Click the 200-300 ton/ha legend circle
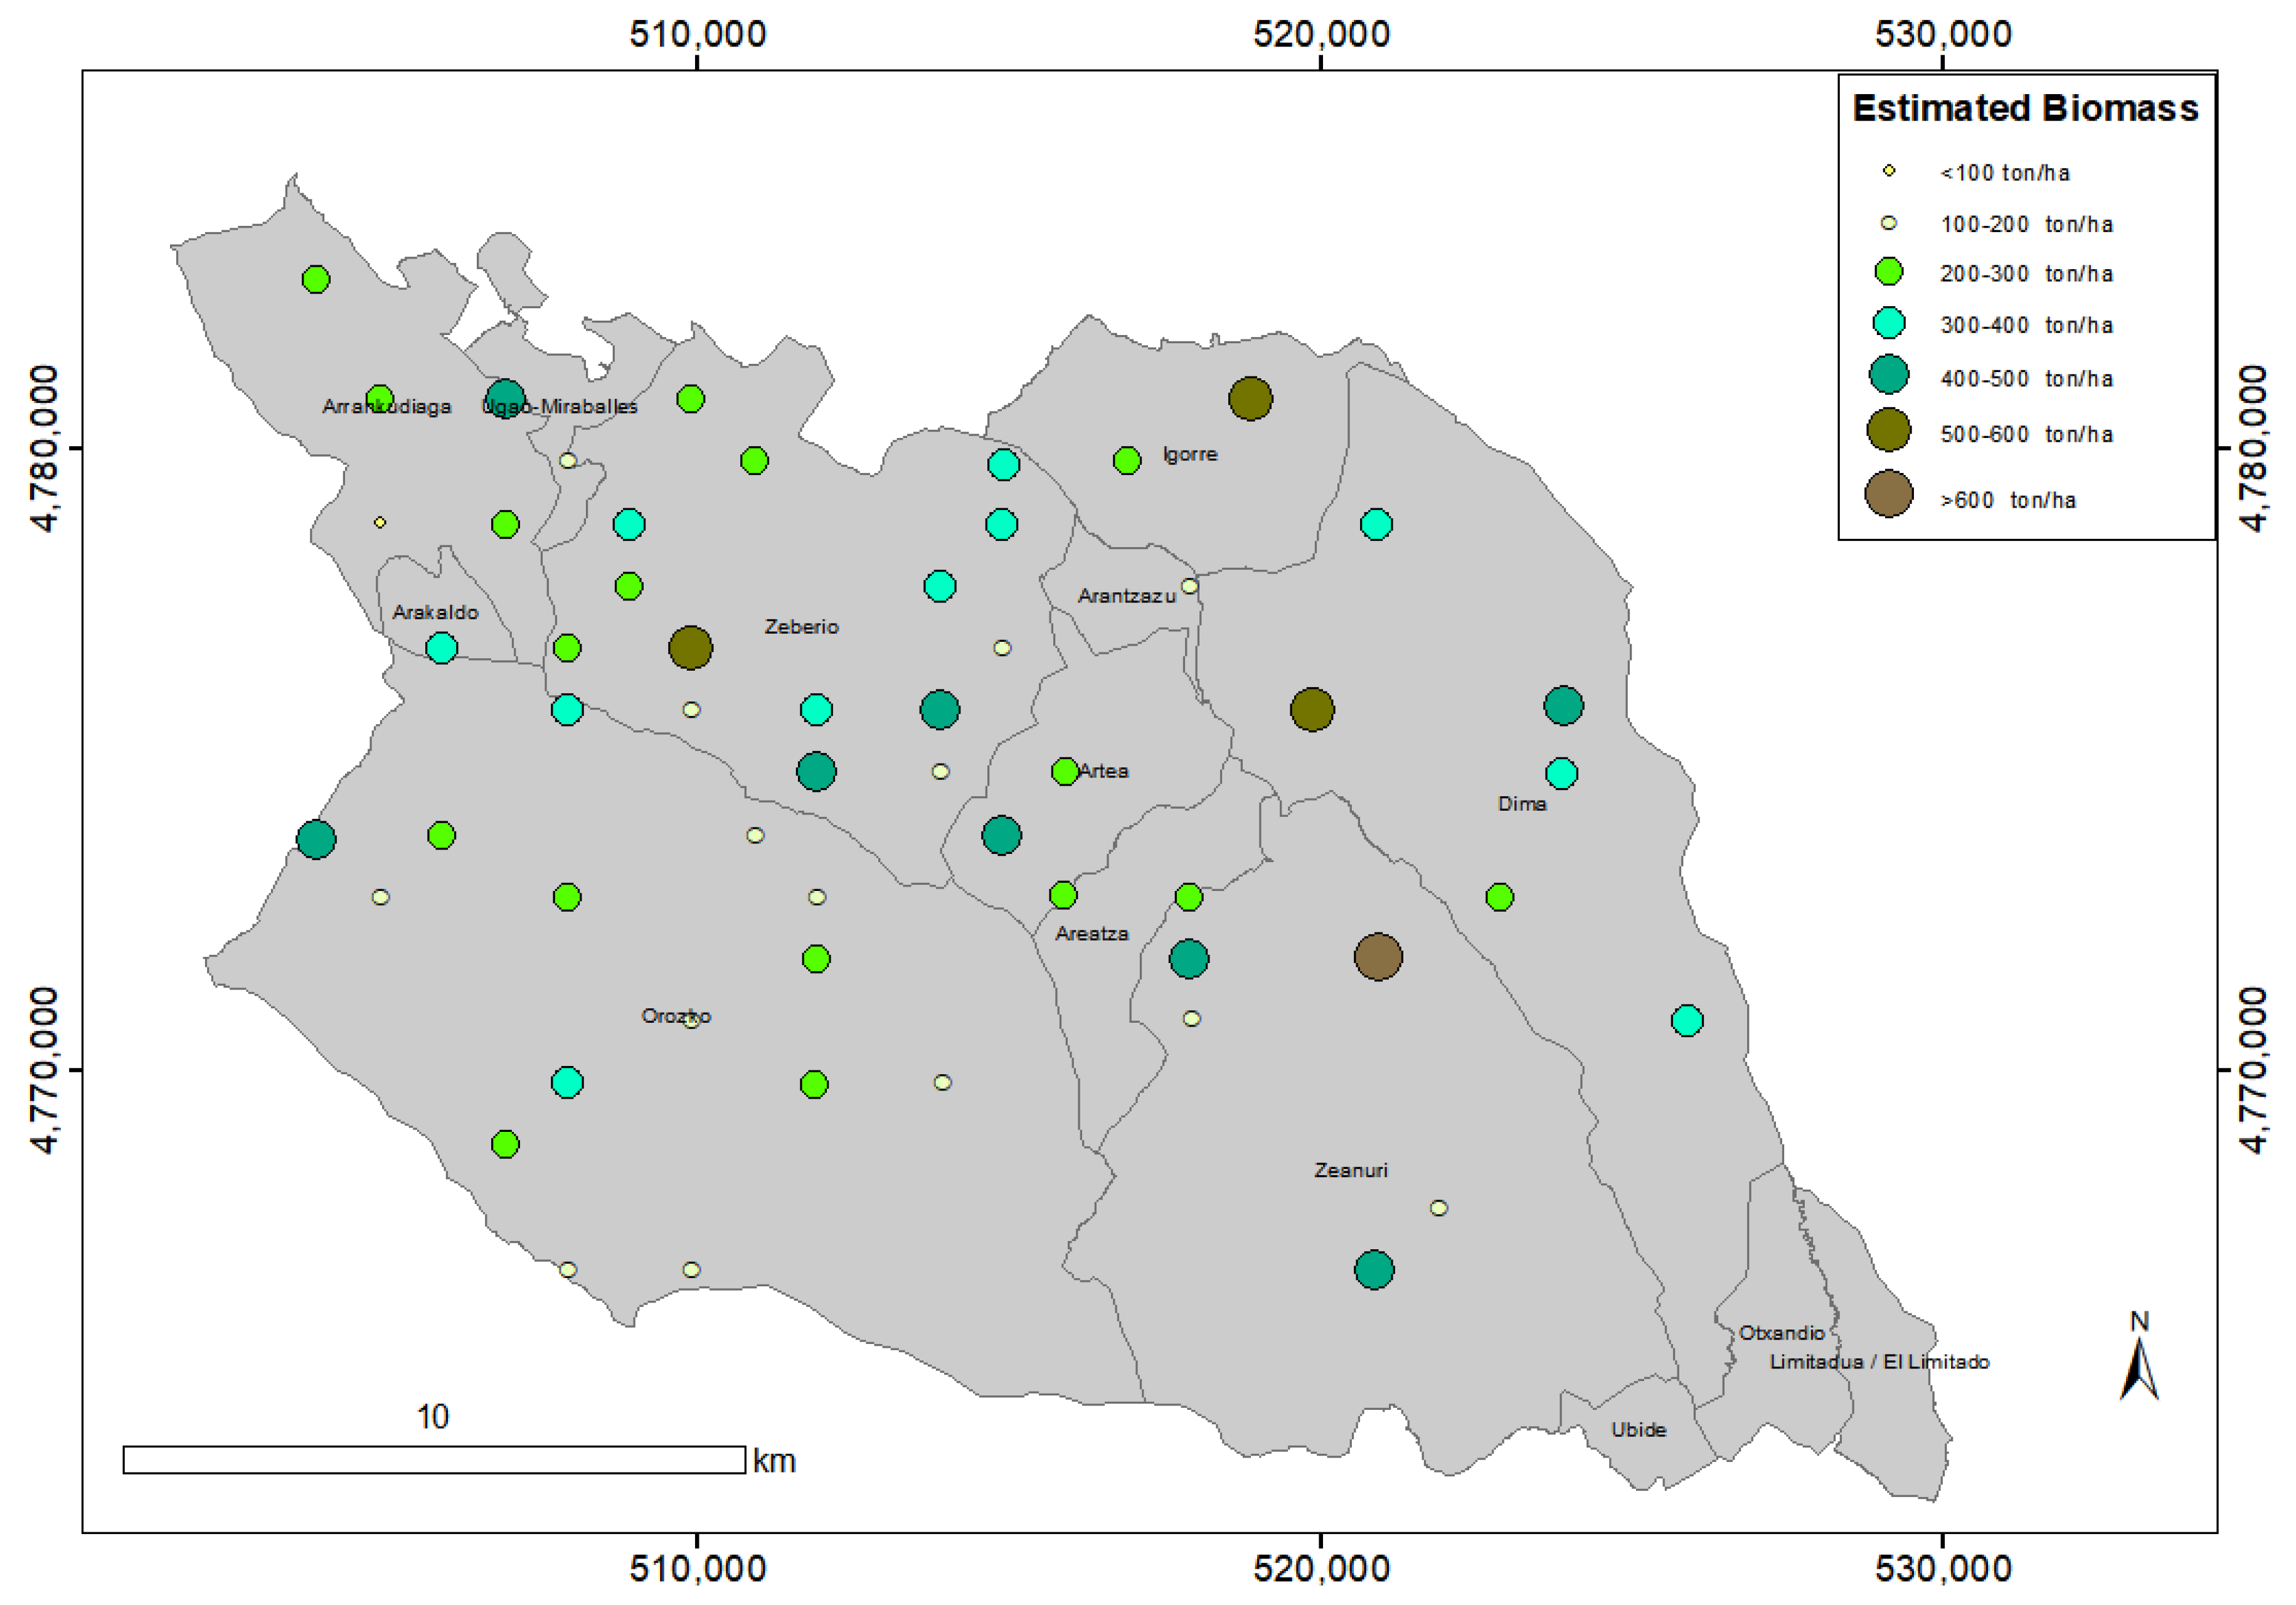 point(1888,271)
